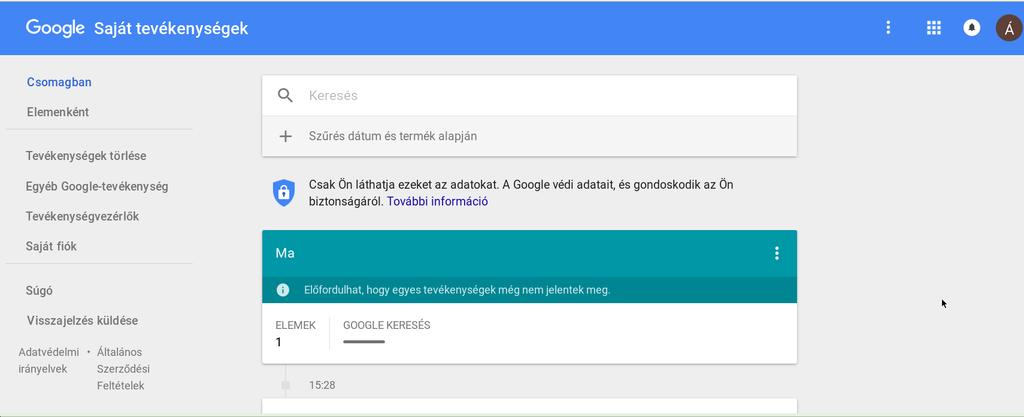Go to Saját fiók
The height and width of the screenshot is (417, 1024).
[x=51, y=247]
